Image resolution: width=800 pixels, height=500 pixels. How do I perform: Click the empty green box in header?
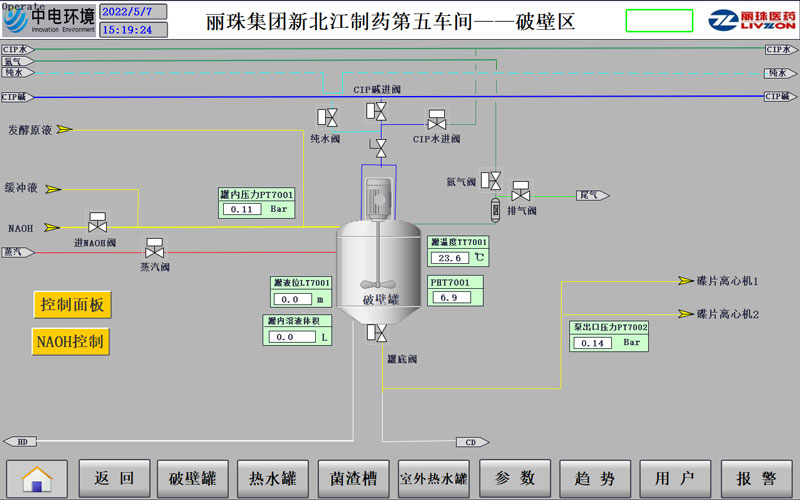tap(659, 21)
